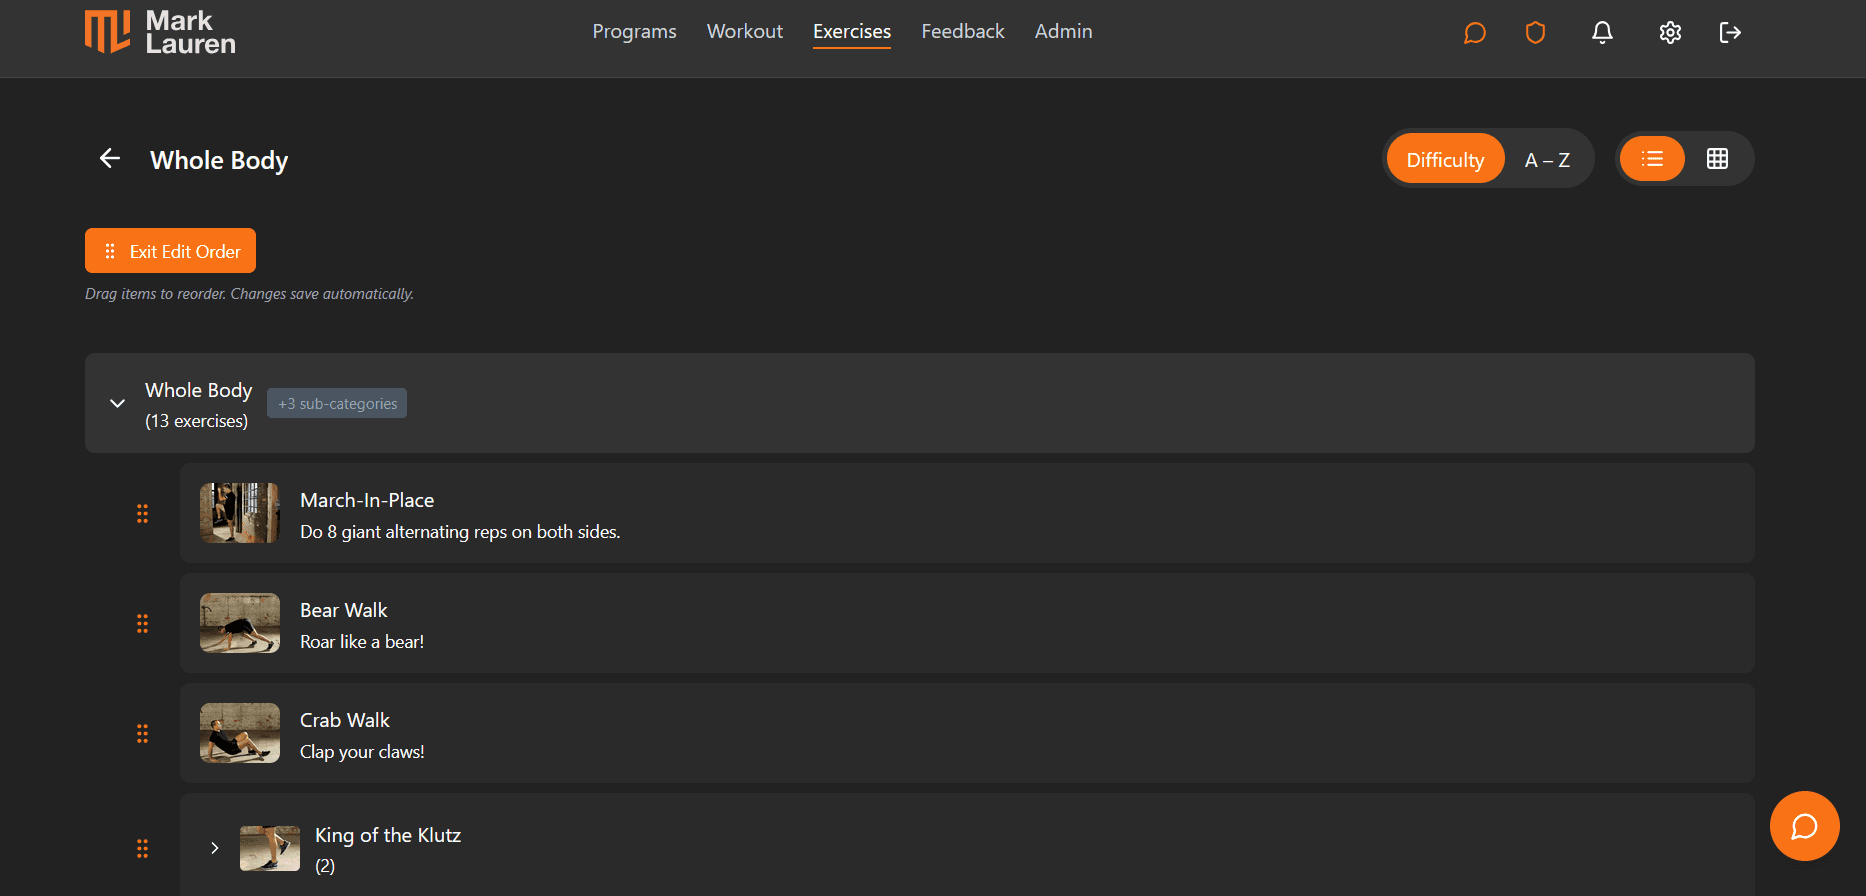Click Bear Walk thumbnail
This screenshot has height=896, width=1866.
(x=240, y=623)
